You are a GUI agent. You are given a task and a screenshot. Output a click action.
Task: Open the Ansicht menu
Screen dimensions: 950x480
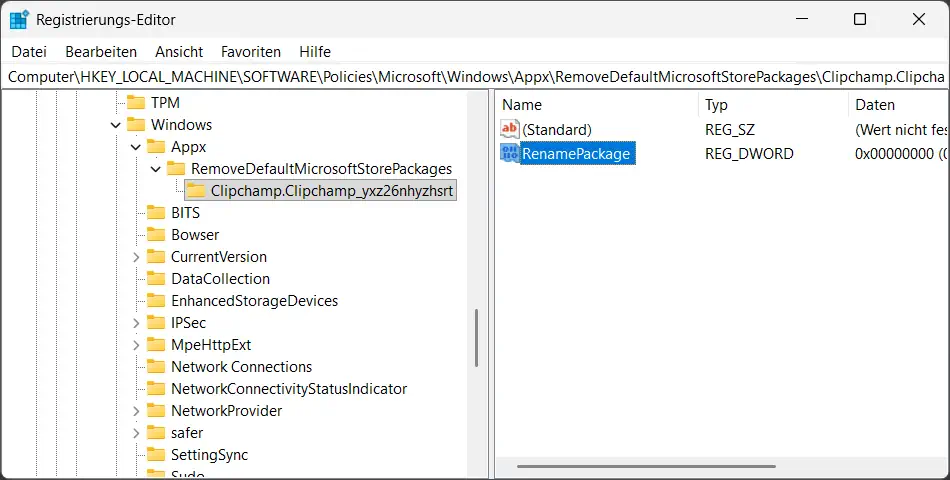coord(179,51)
